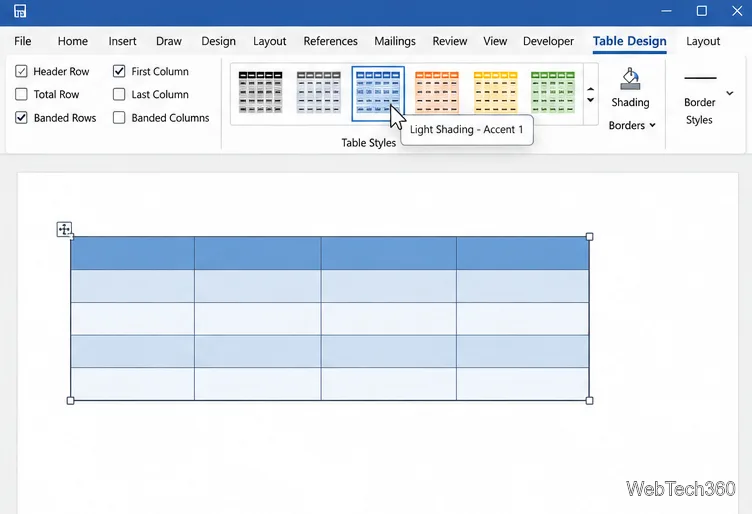Click the Shading paint bucket icon

pyautogui.click(x=630, y=79)
